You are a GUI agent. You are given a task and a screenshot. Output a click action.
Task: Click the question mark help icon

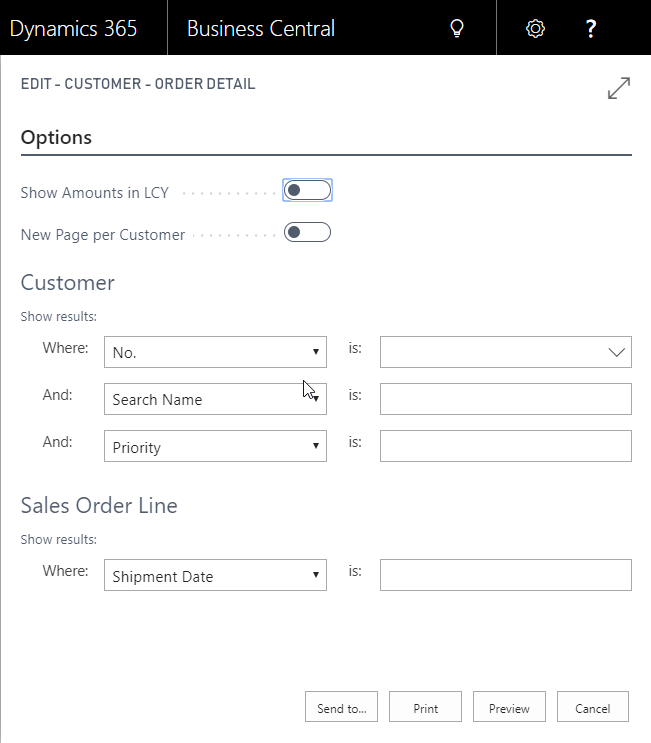click(590, 28)
